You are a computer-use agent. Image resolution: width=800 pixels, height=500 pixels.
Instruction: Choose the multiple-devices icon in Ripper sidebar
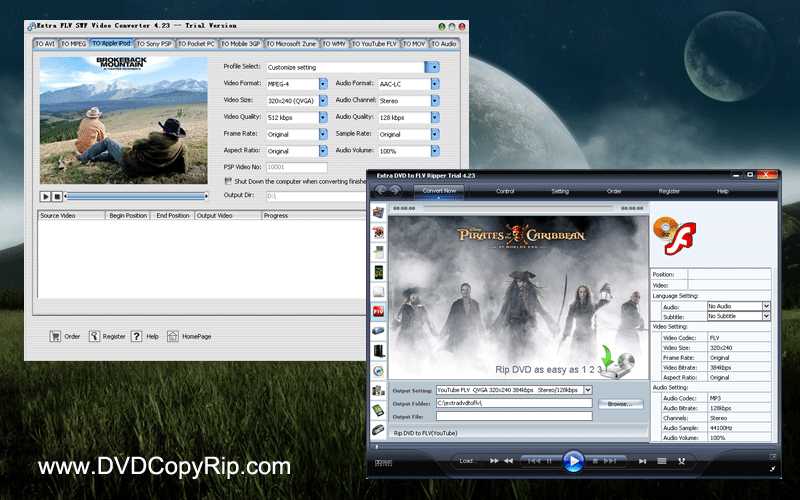point(378,391)
